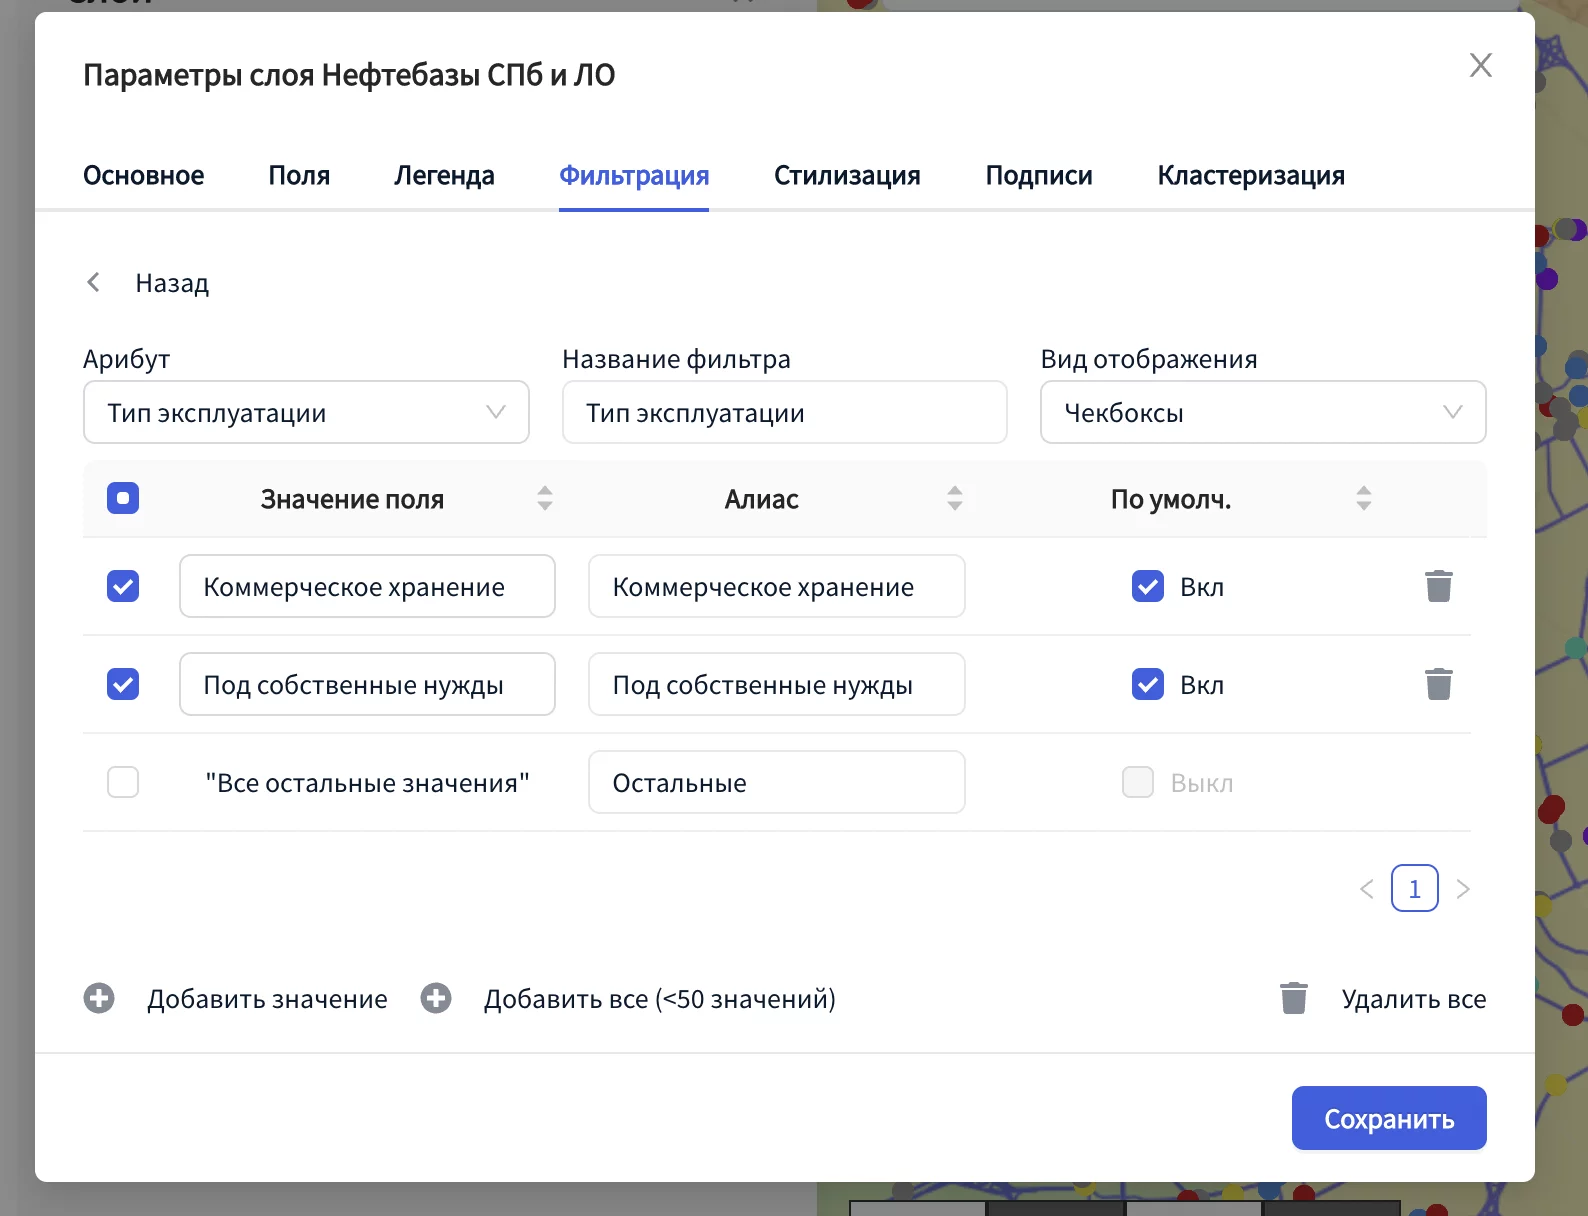
Task: Click trash icon for Под собственные нужды row
Action: (1438, 684)
